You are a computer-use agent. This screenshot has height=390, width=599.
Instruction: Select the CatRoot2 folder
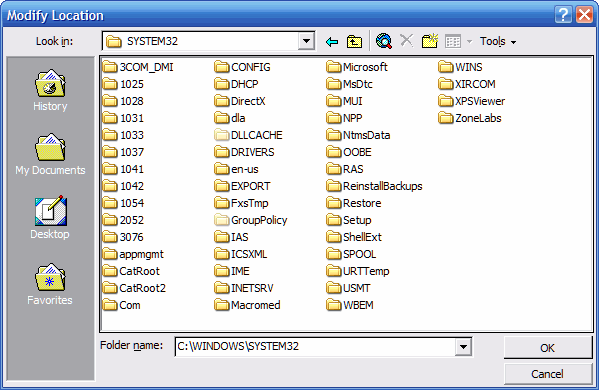134,288
